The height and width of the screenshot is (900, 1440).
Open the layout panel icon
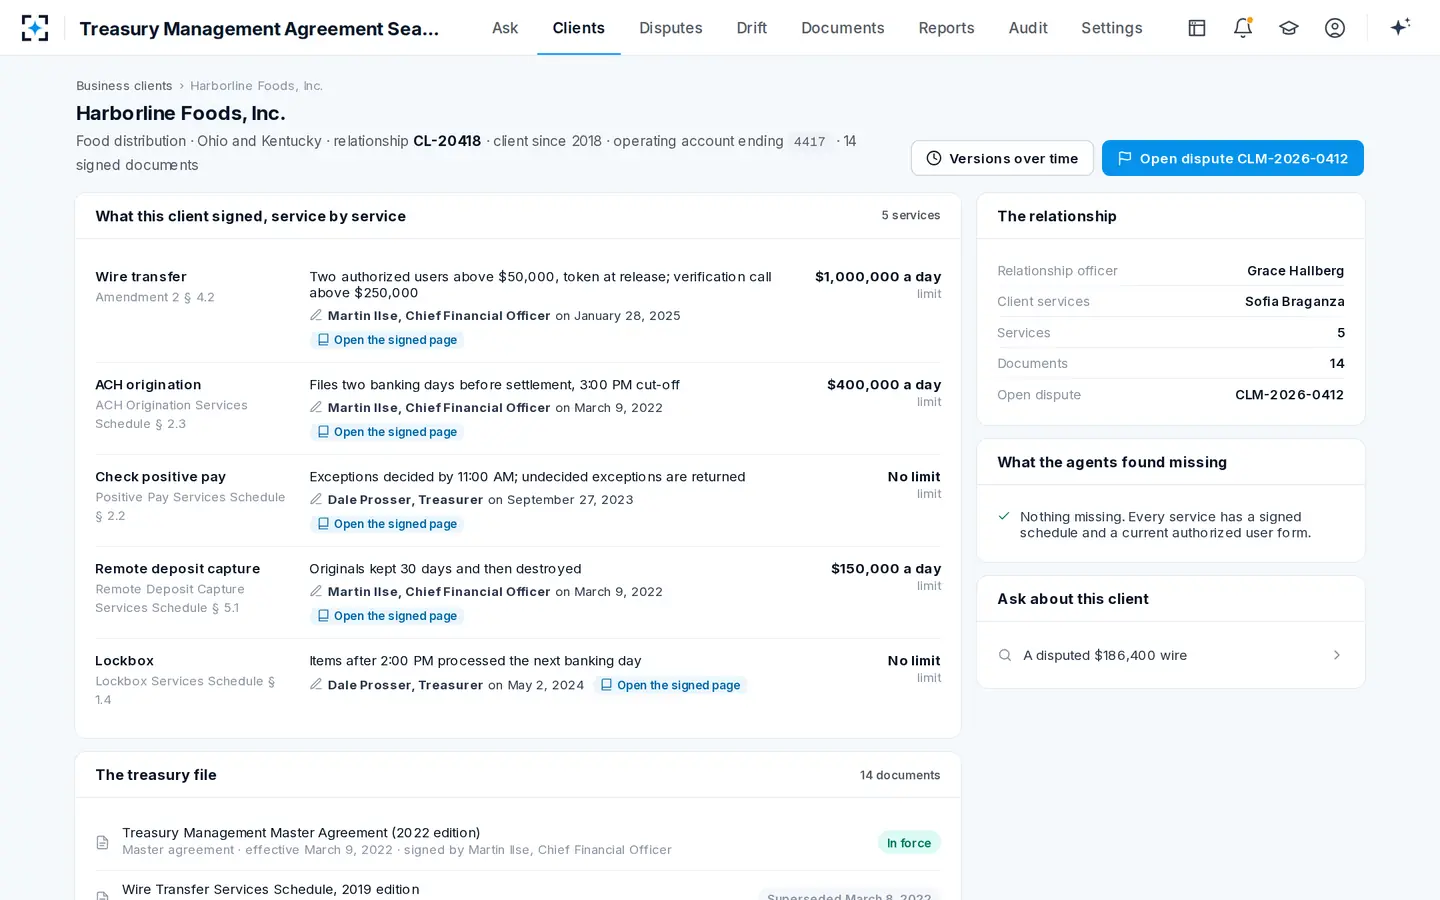tap(1197, 28)
